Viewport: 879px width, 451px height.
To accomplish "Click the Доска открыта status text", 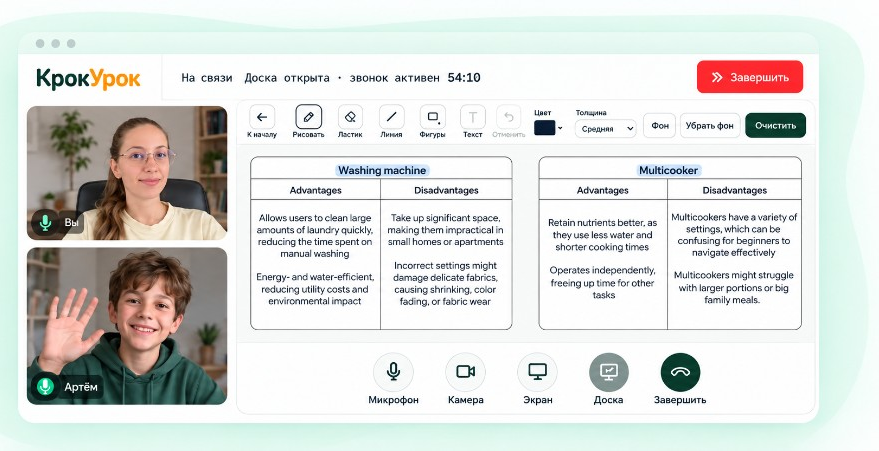I will click(x=287, y=78).
